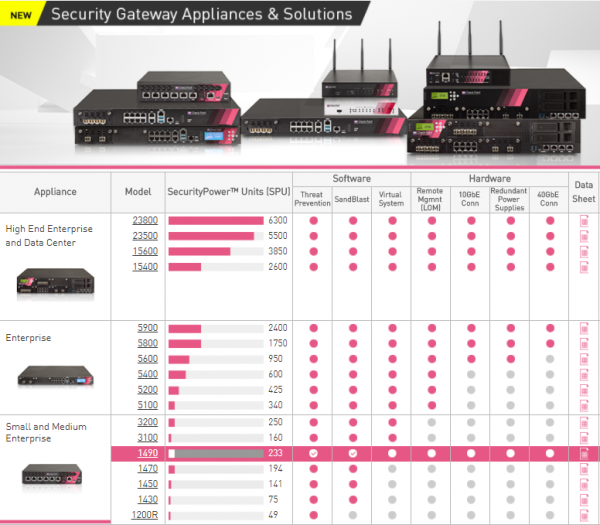The image size is (600, 525).
Task: Open data sheet icon for model 5400
Action: 584,374
